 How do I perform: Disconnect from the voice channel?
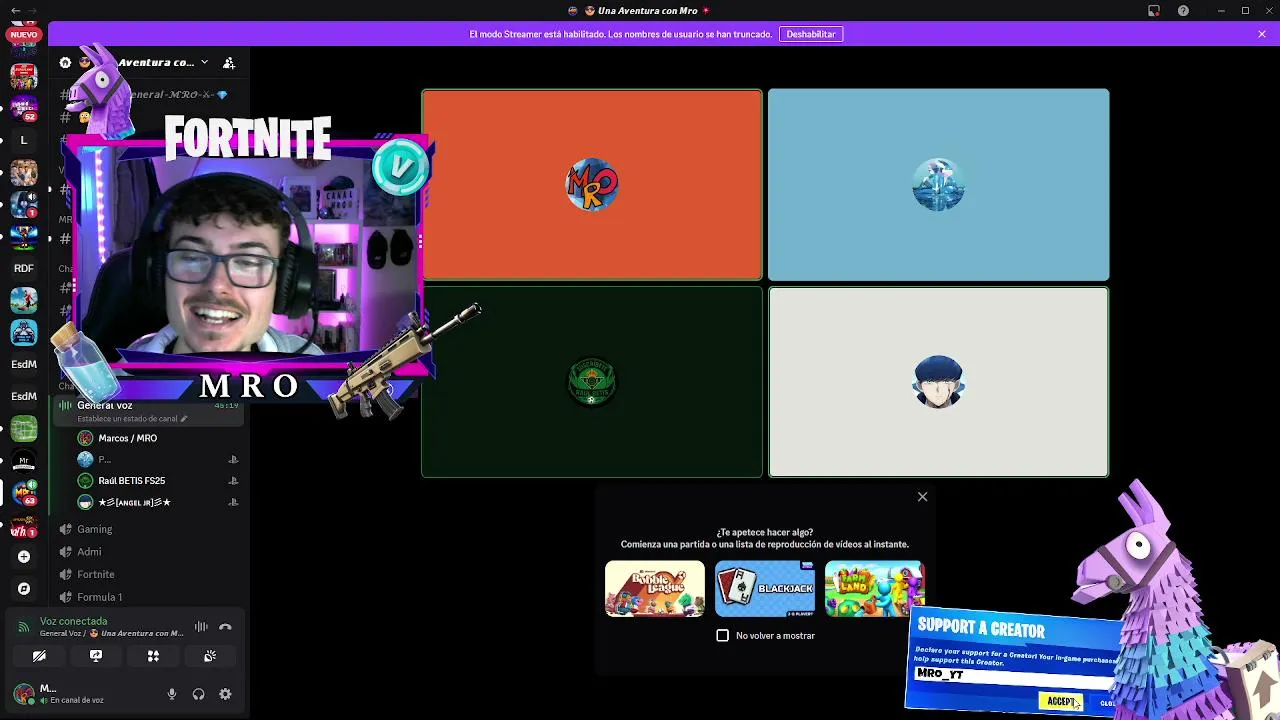pyautogui.click(x=225, y=627)
